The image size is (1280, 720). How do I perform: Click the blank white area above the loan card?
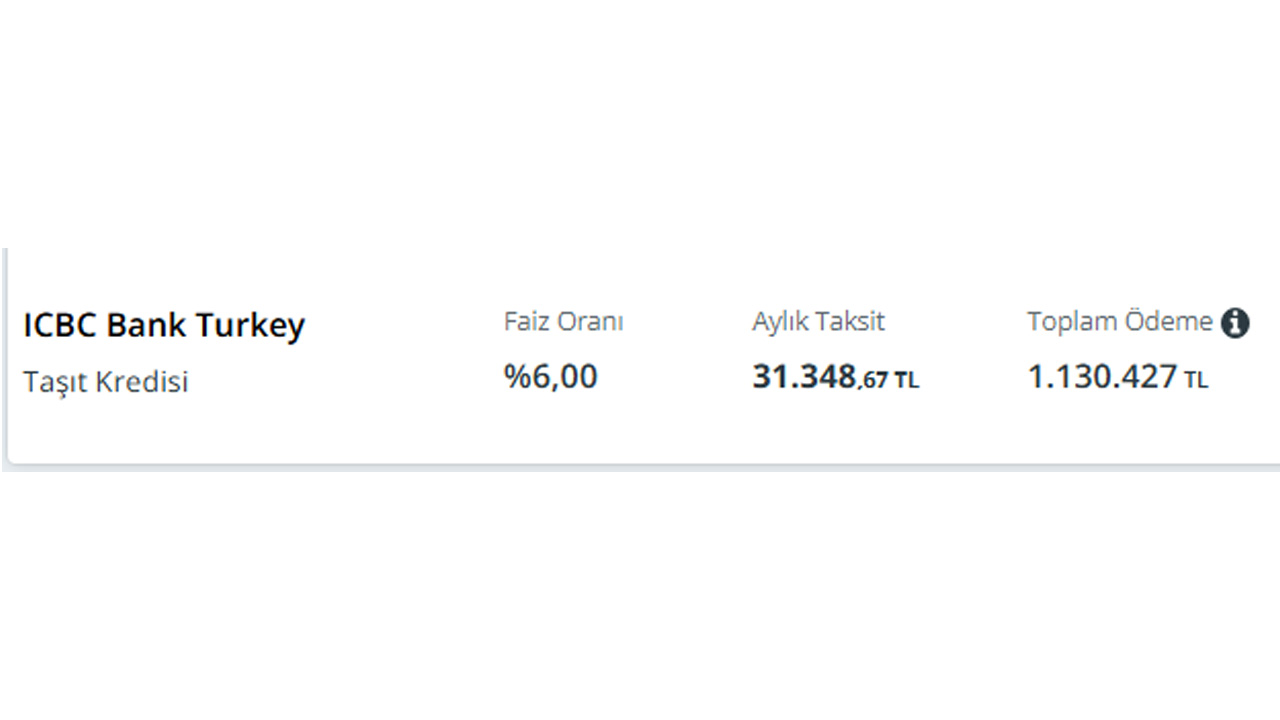(640, 120)
